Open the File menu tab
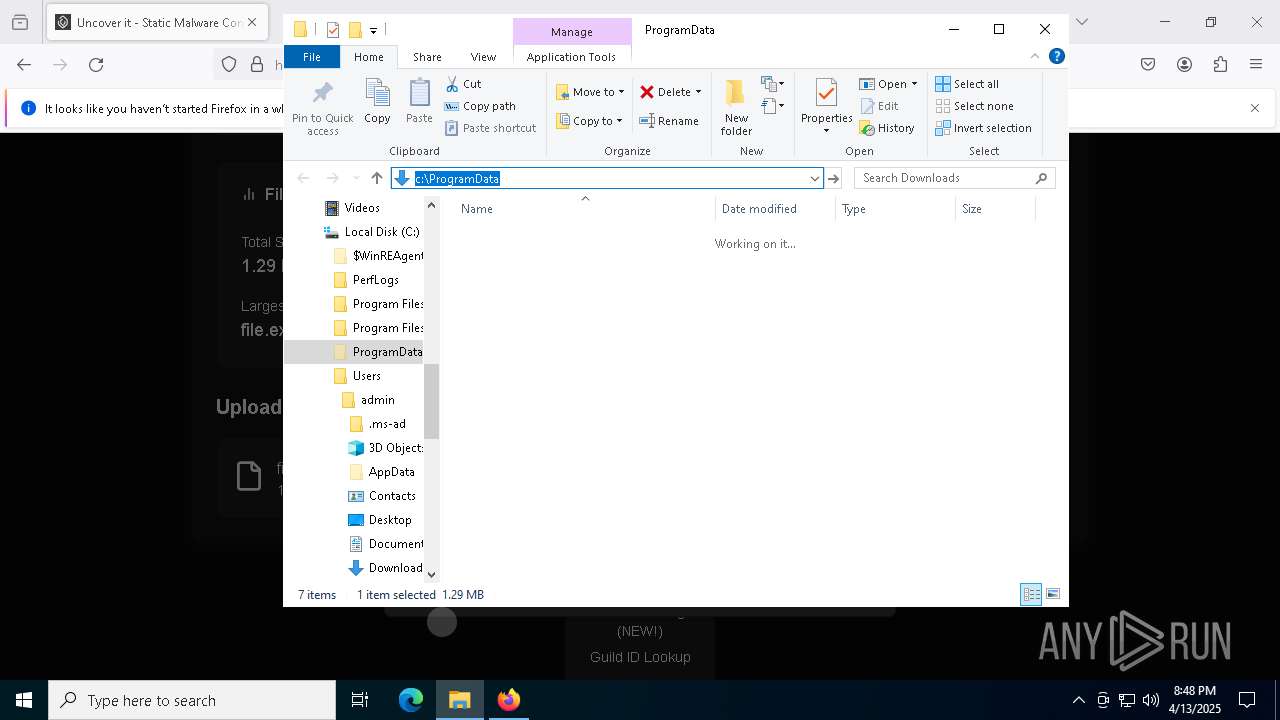Viewport: 1280px width, 720px height. tap(312, 57)
